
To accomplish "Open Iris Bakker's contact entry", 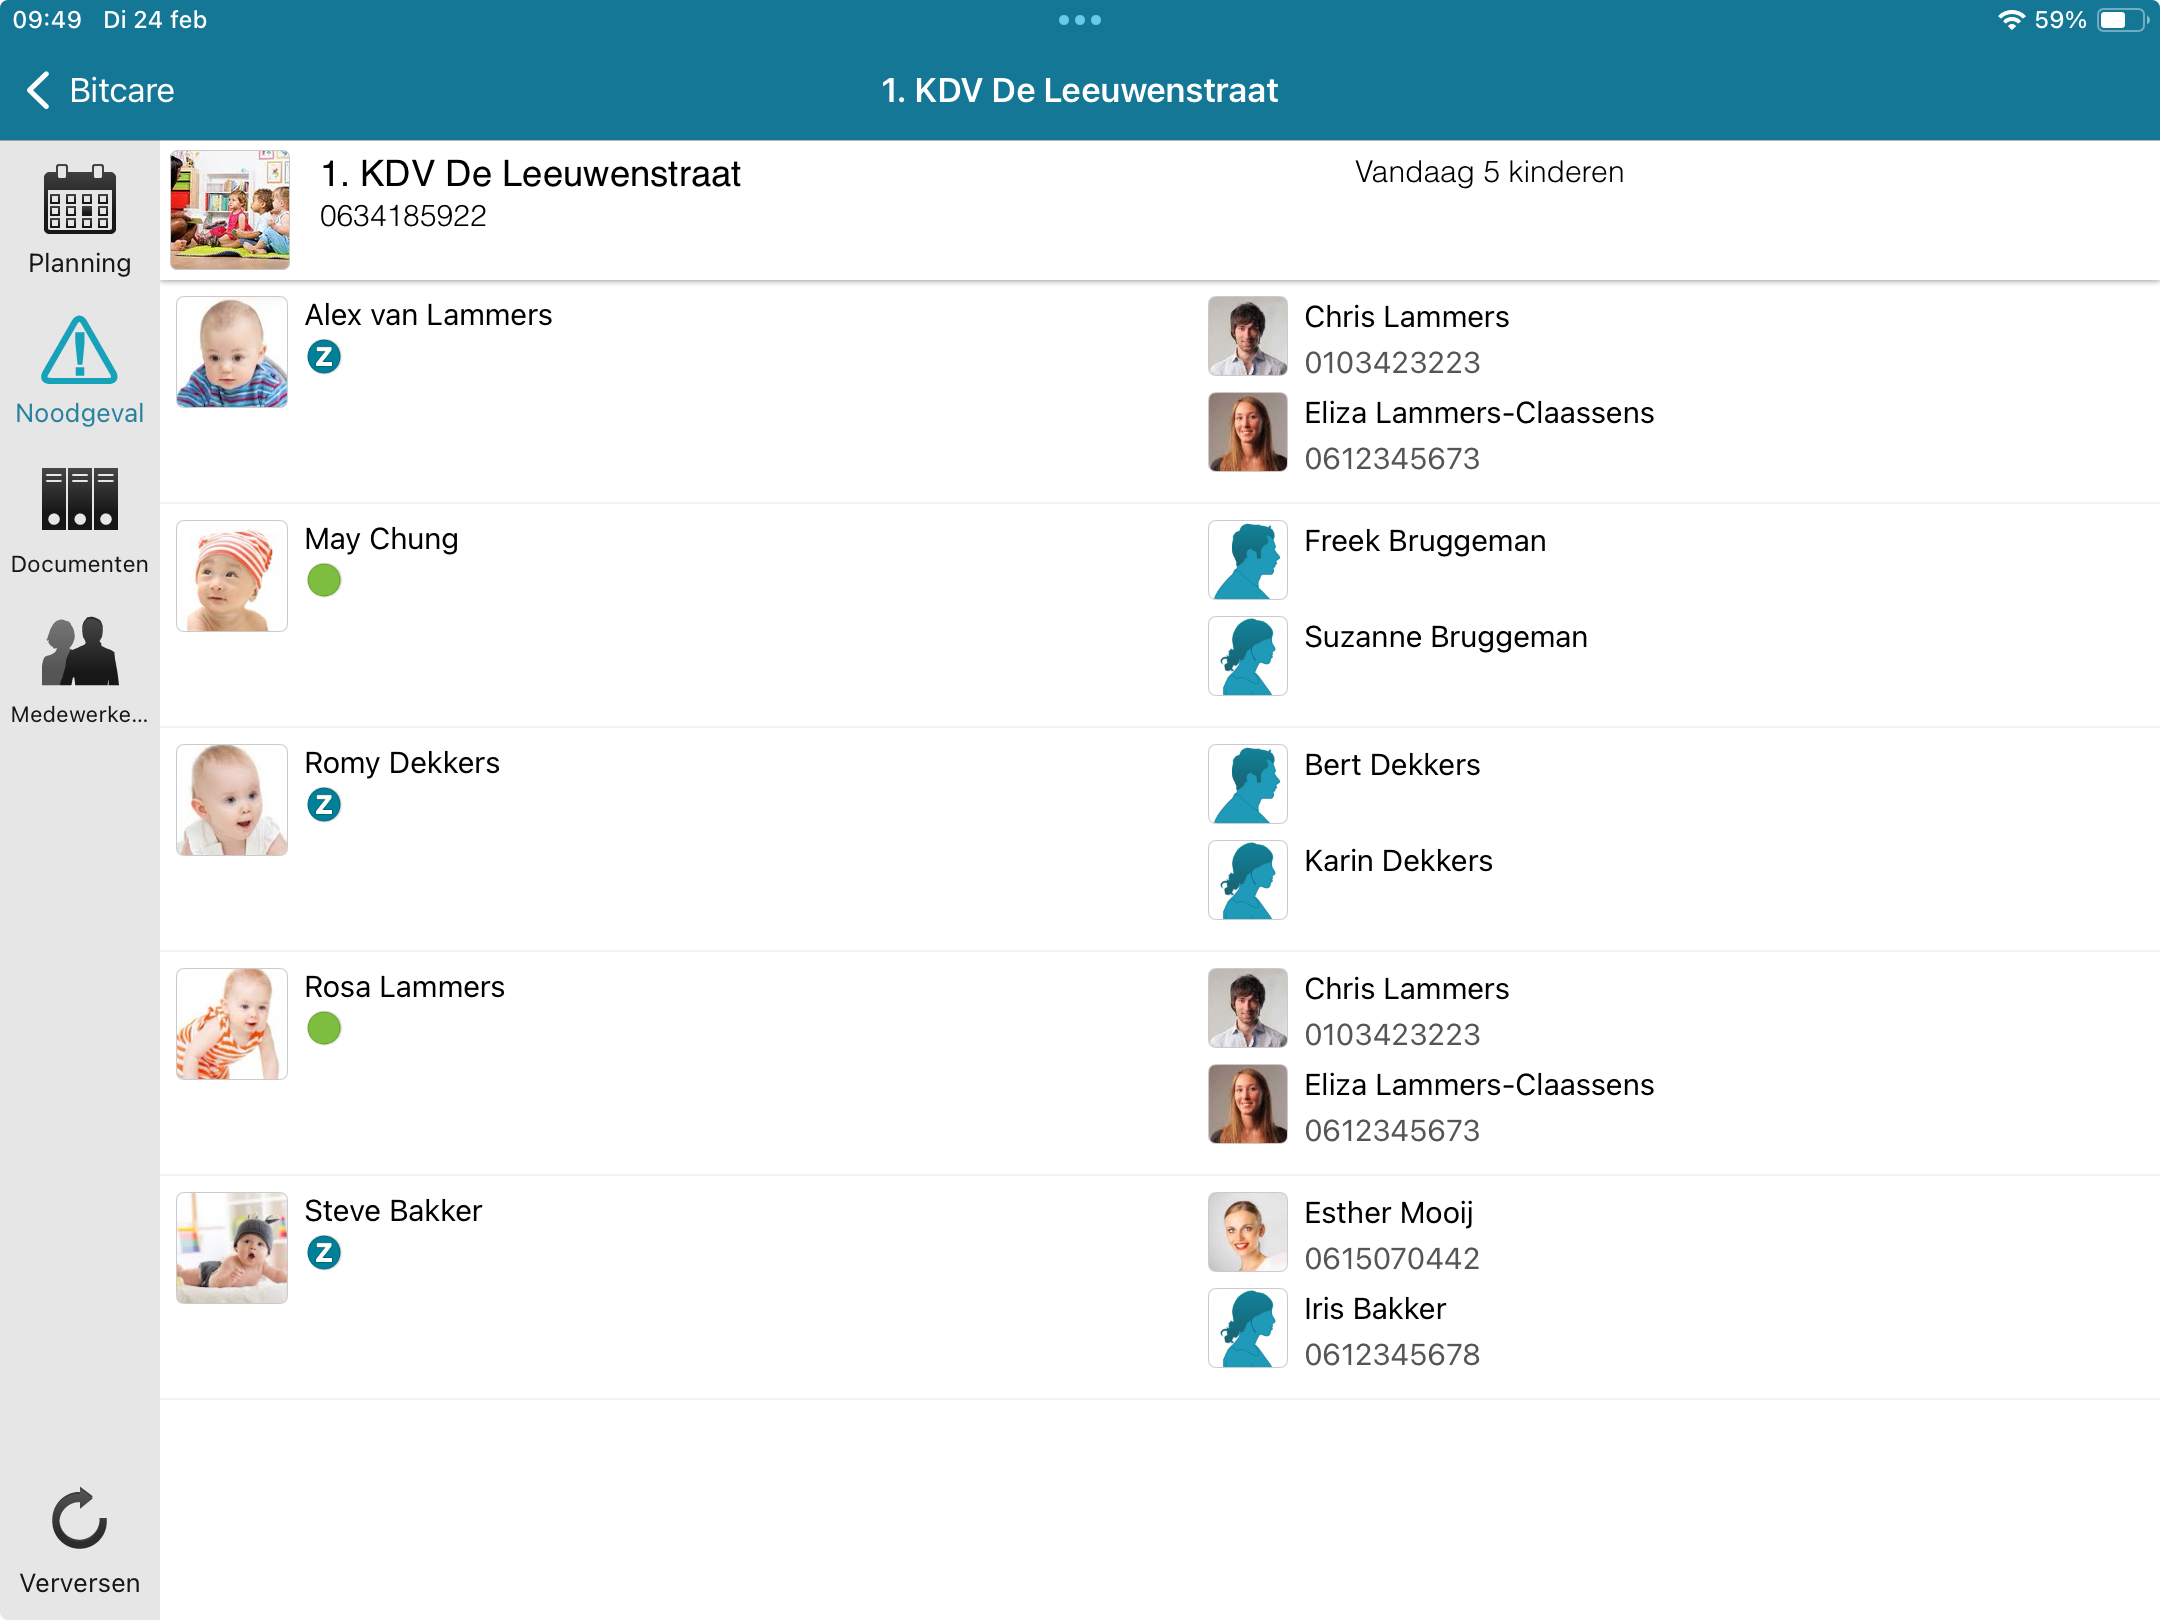I will click(x=1375, y=1309).
